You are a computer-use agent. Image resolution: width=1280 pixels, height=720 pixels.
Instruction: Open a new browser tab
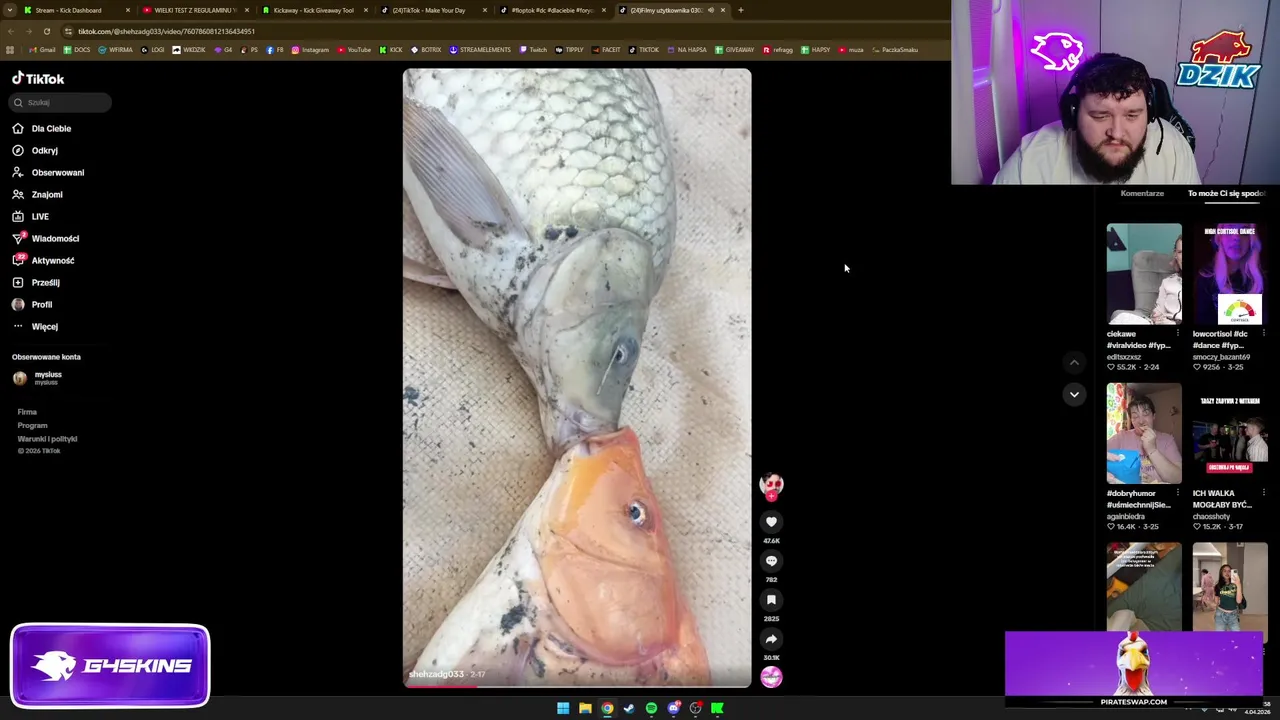coord(740,10)
